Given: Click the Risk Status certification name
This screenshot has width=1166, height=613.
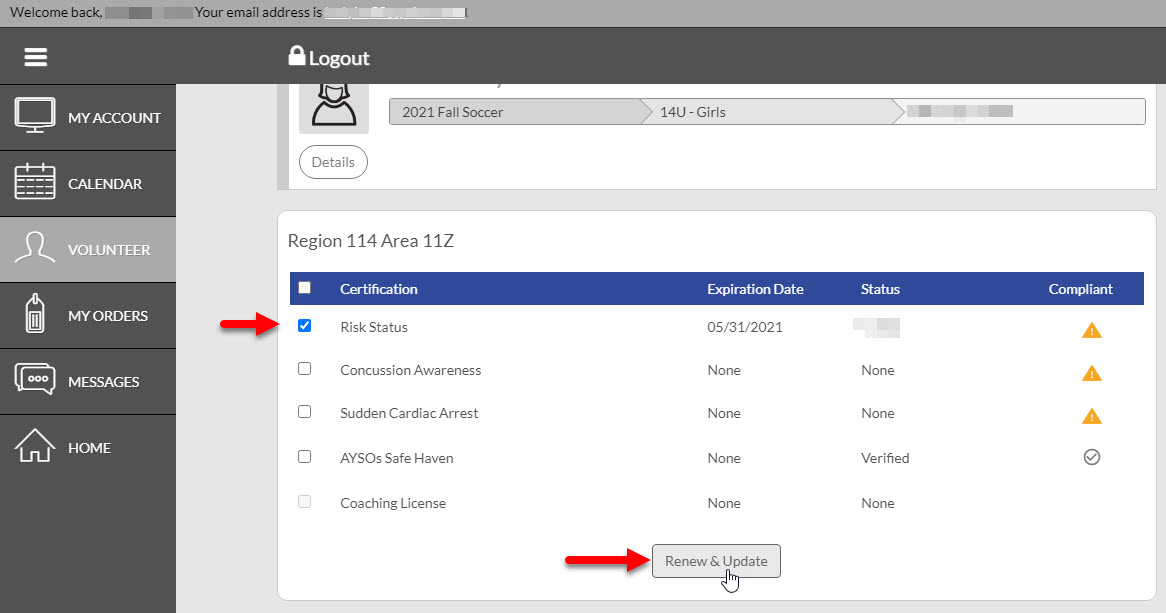Looking at the screenshot, I should (374, 327).
